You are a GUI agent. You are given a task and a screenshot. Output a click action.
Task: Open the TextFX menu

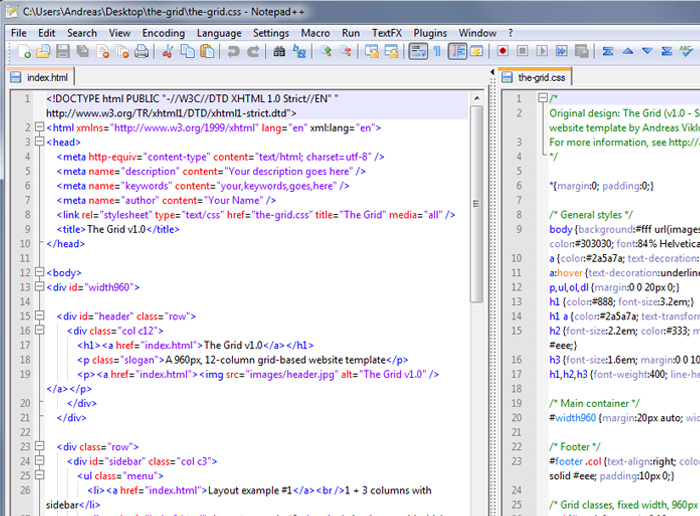click(387, 32)
